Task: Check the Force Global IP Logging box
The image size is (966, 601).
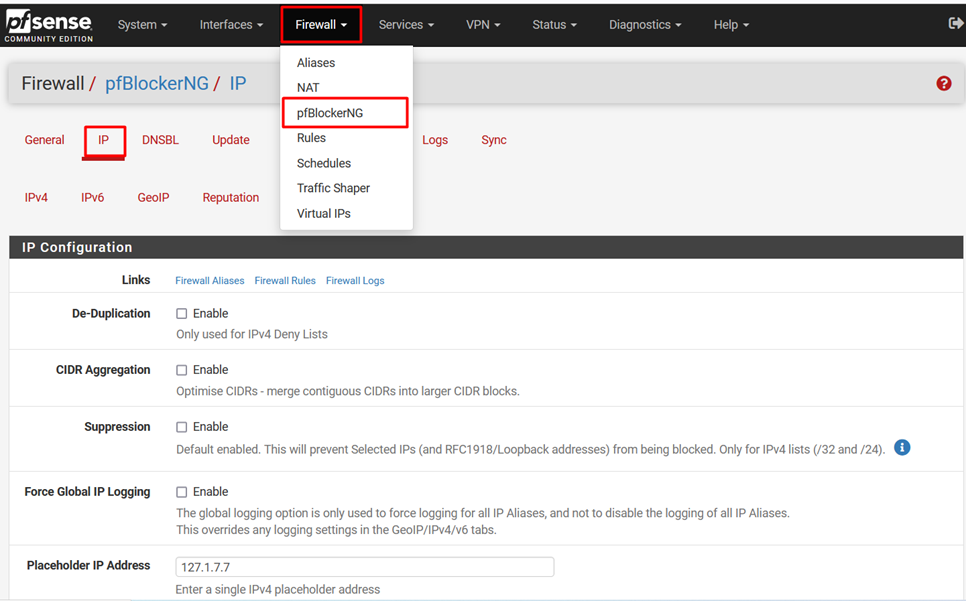Action: pyautogui.click(x=182, y=492)
